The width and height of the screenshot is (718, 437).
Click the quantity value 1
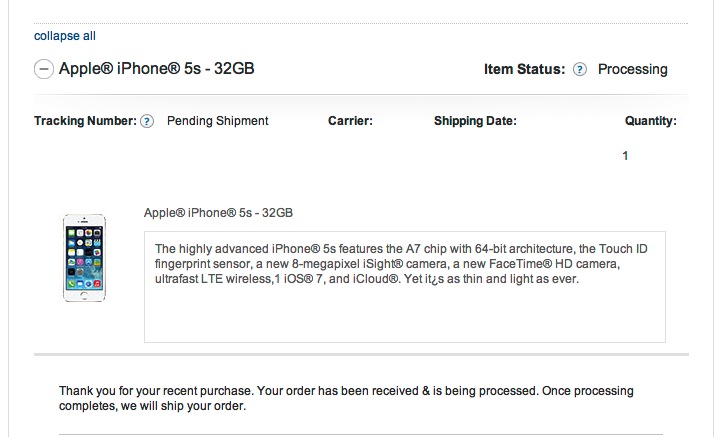click(x=625, y=156)
